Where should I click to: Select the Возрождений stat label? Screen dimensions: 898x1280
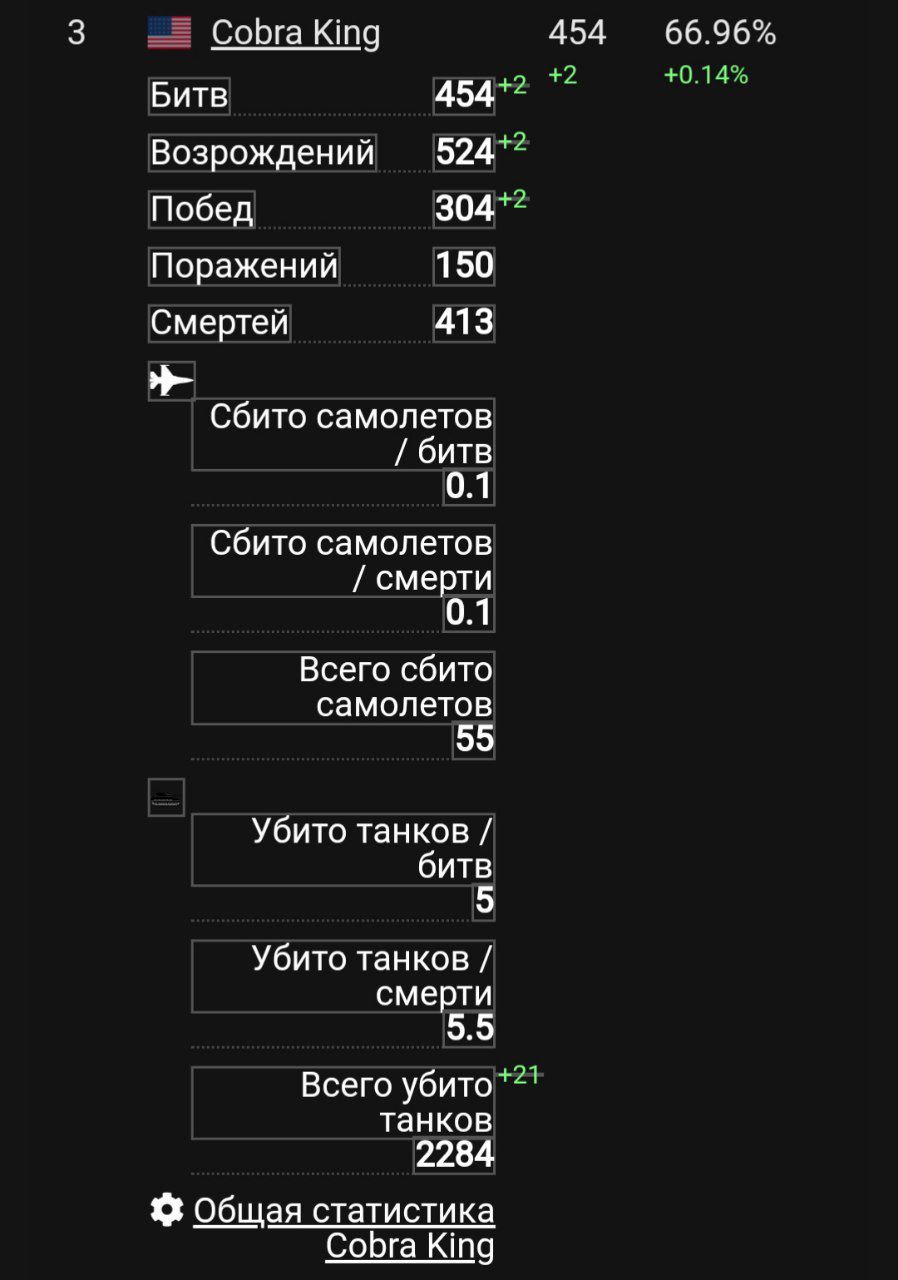[262, 153]
